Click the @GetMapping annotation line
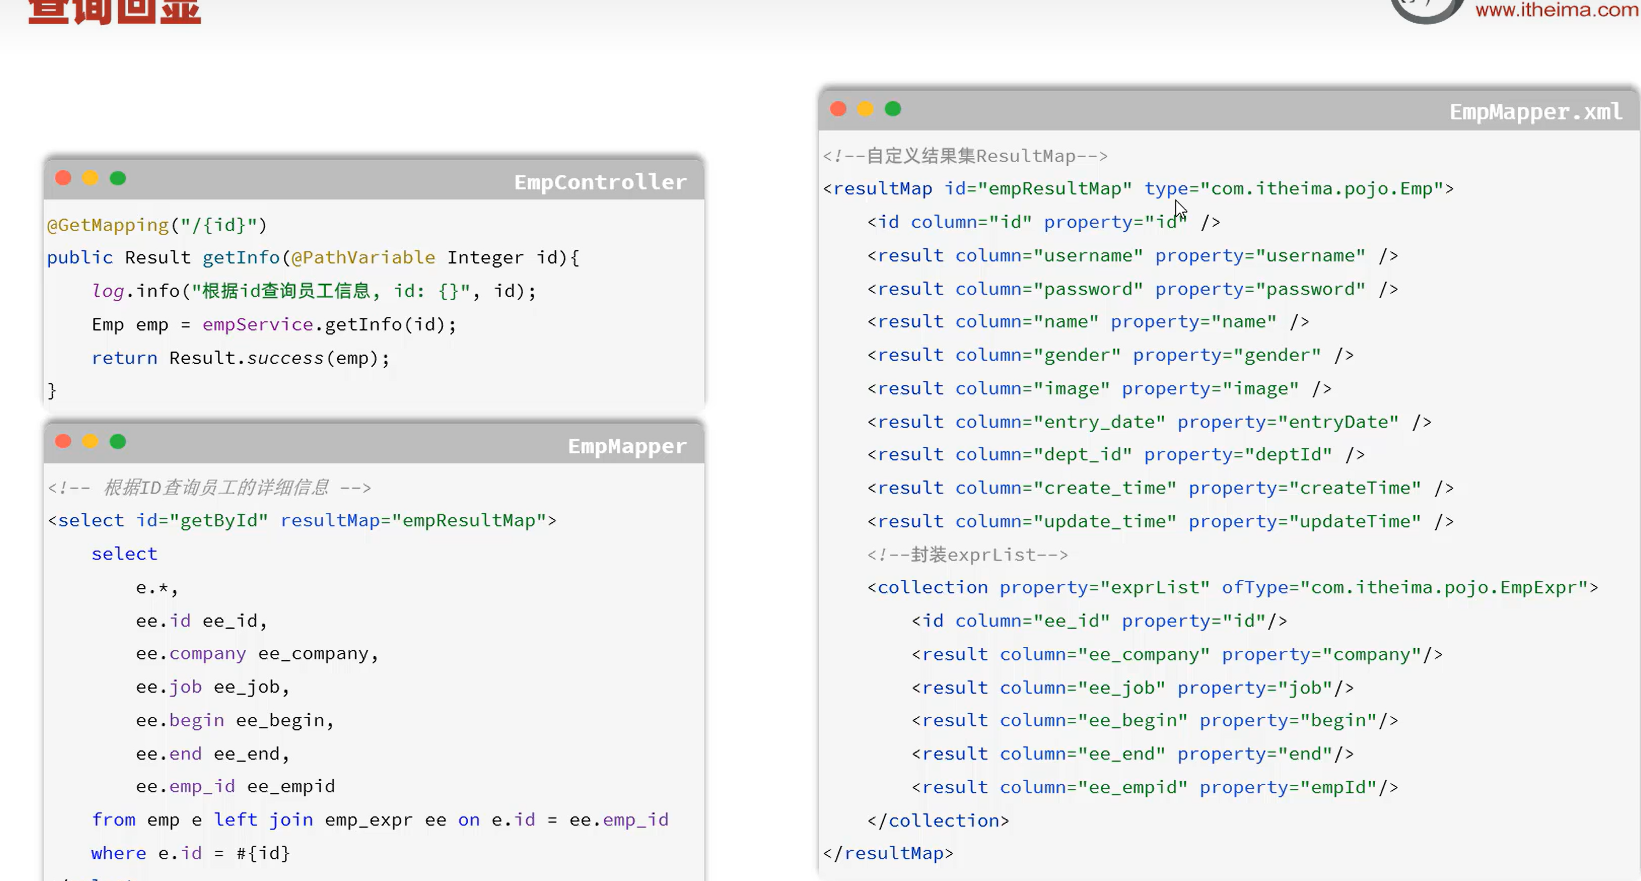This screenshot has height=881, width=1641. pos(157,225)
